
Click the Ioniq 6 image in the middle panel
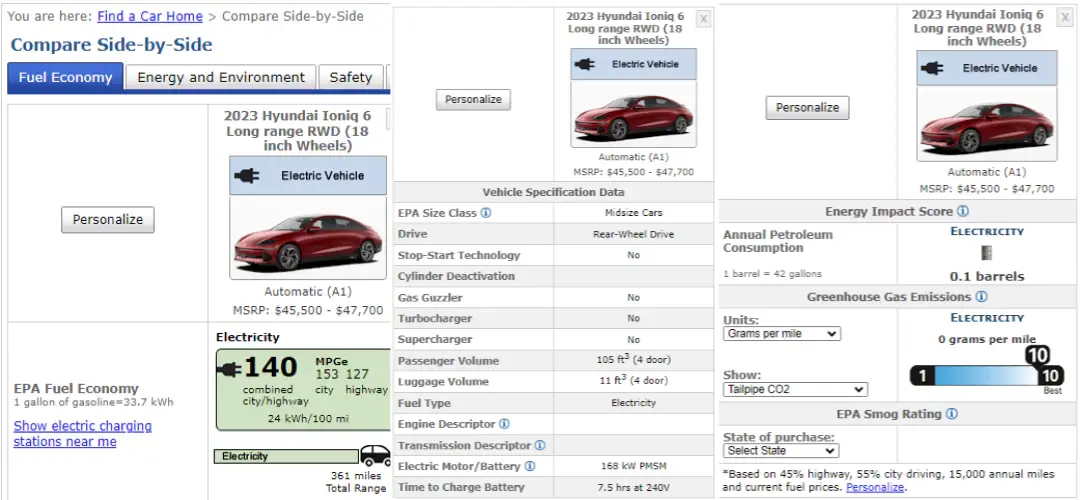(x=633, y=114)
